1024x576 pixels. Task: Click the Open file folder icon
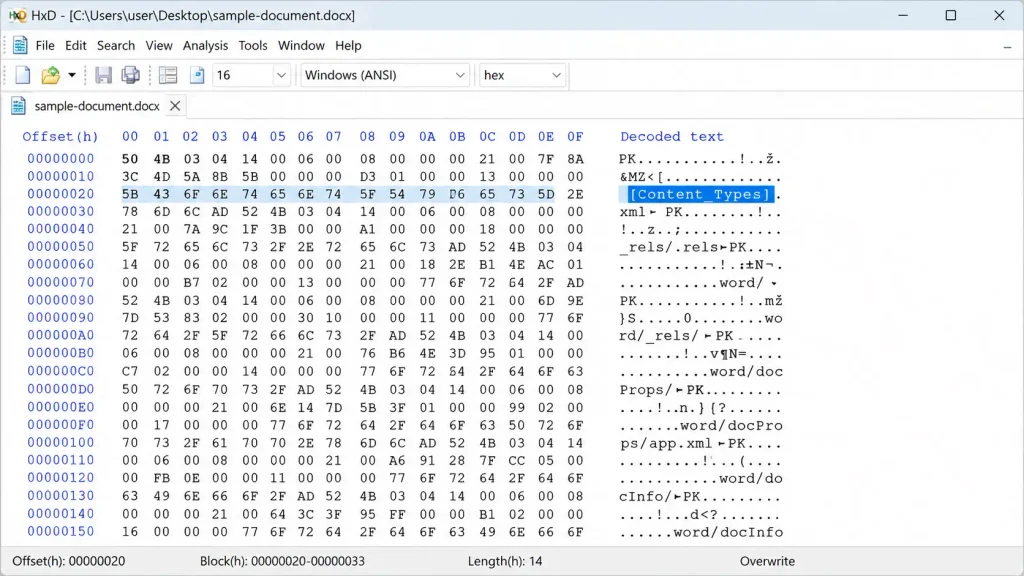pos(50,75)
